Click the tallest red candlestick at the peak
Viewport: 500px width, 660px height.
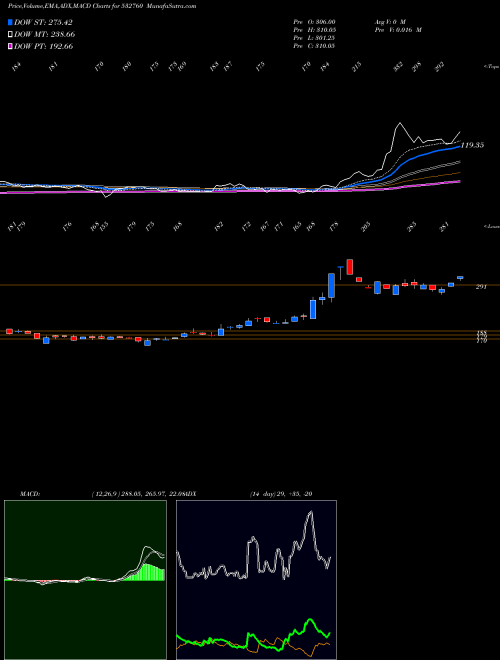pyautogui.click(x=349, y=267)
